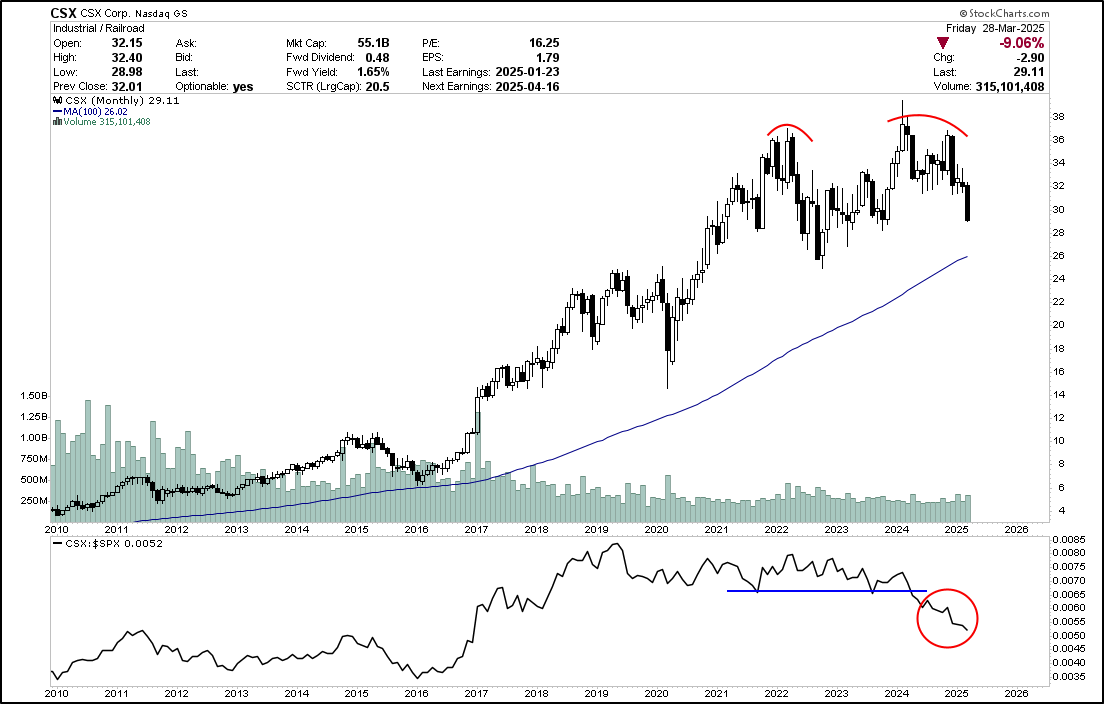The width and height of the screenshot is (1104, 704).
Task: Click the 0.0035 ratio axis label
Action: point(1068,677)
